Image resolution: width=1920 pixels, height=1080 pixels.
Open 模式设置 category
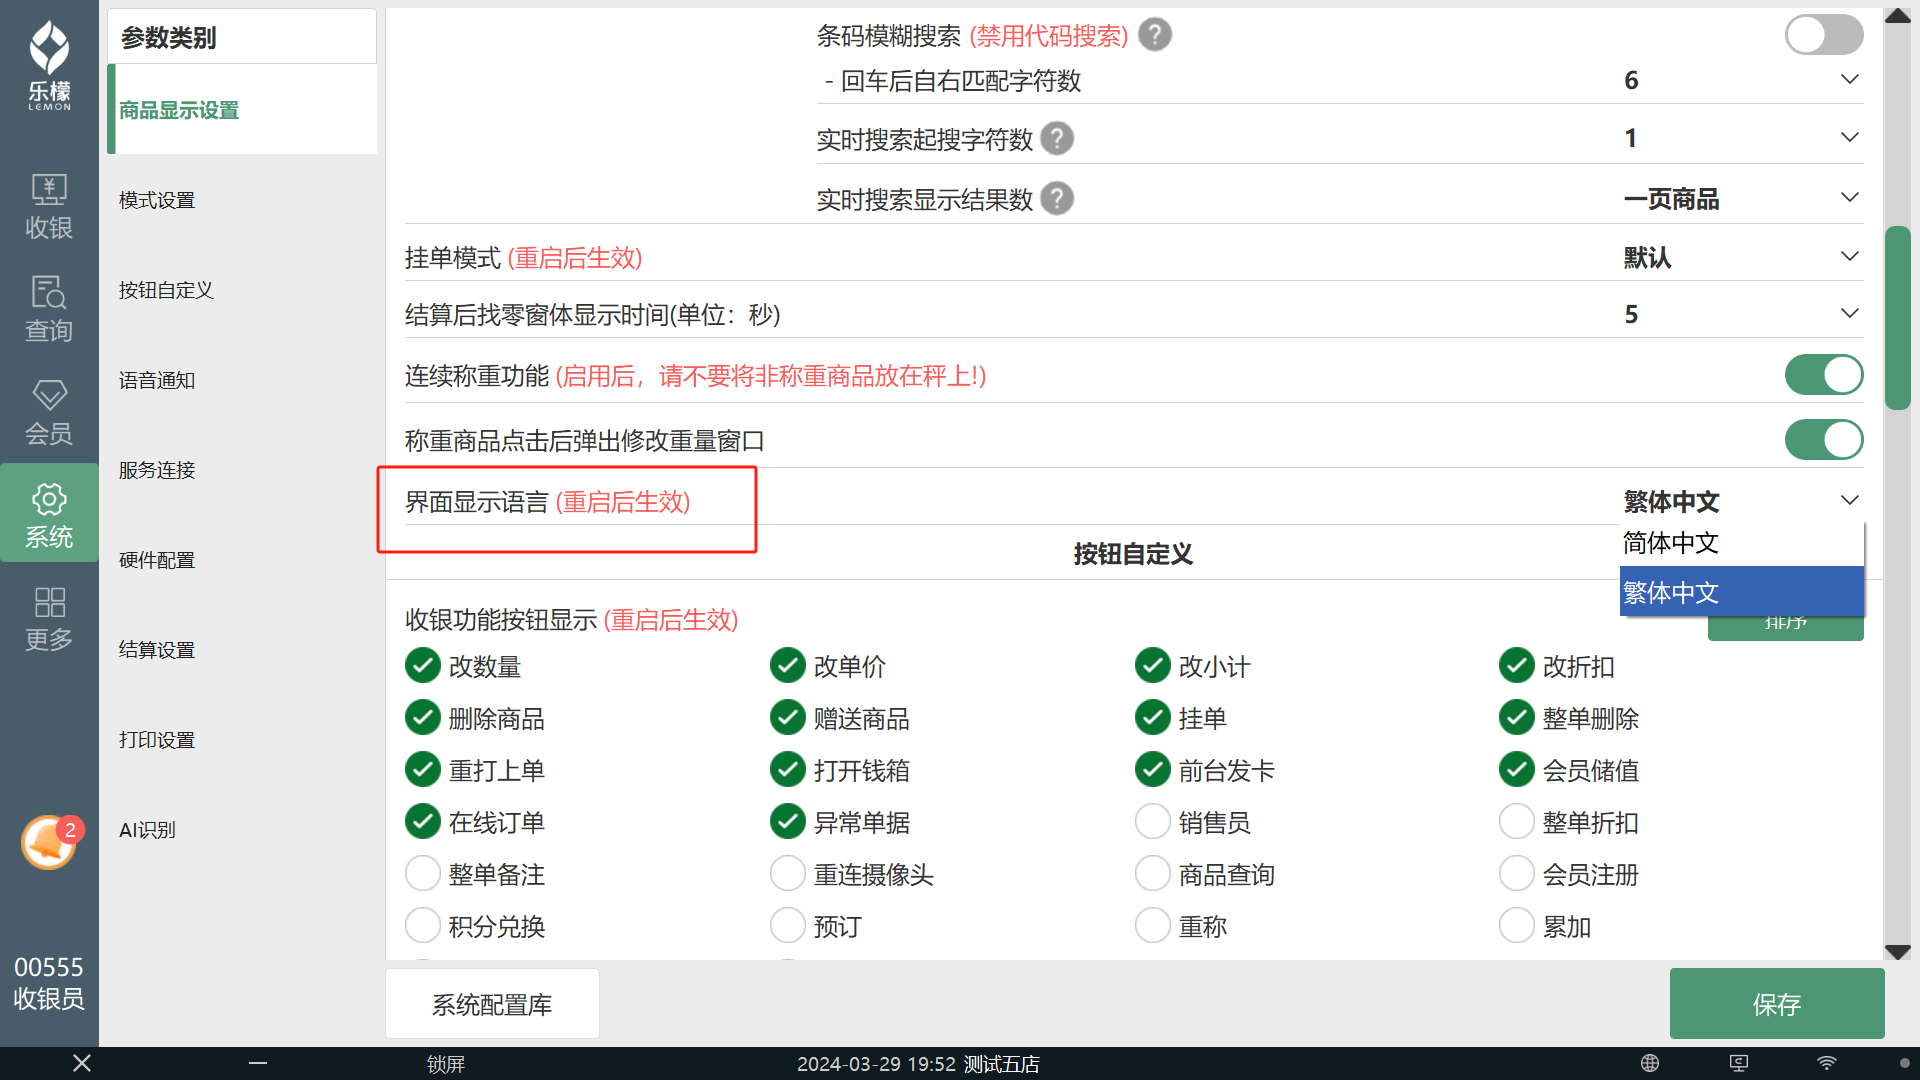[242, 200]
